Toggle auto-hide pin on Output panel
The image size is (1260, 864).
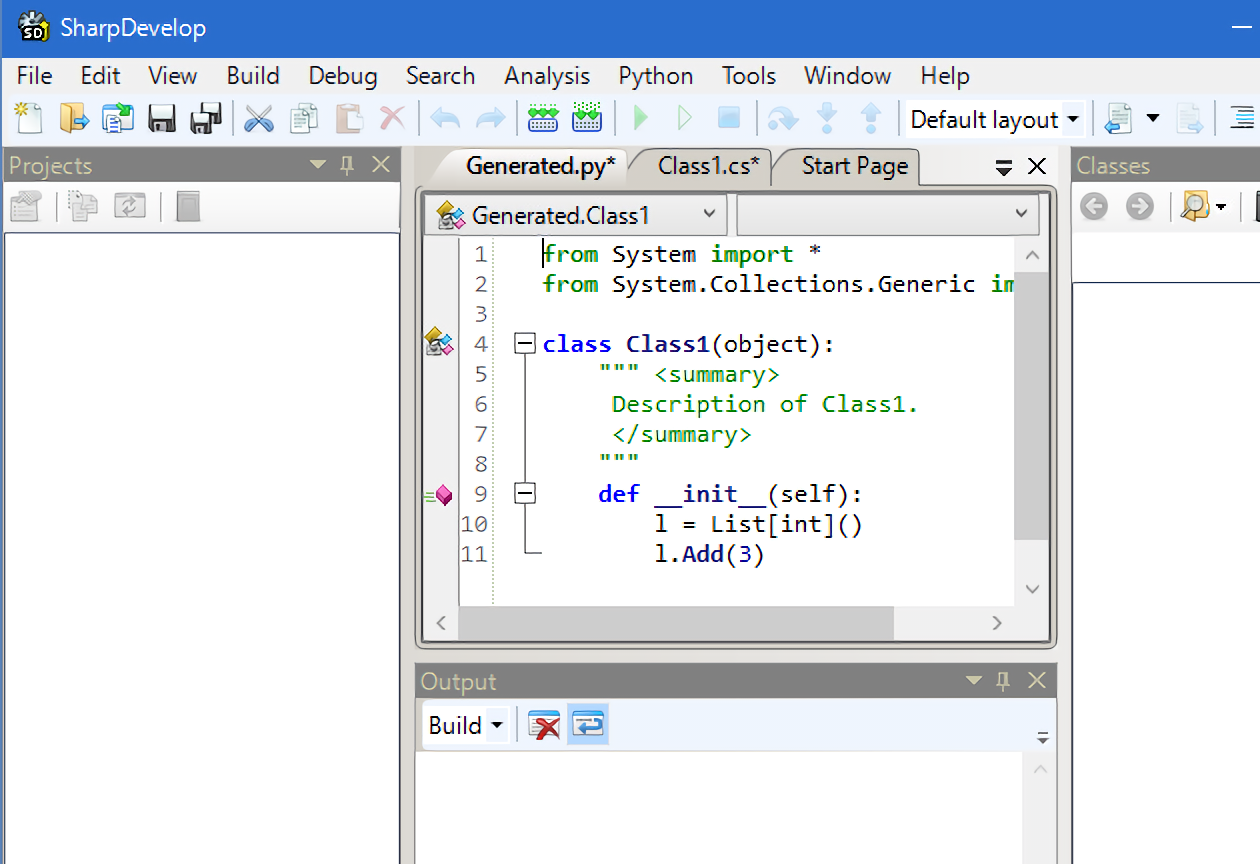pyautogui.click(x=1004, y=681)
